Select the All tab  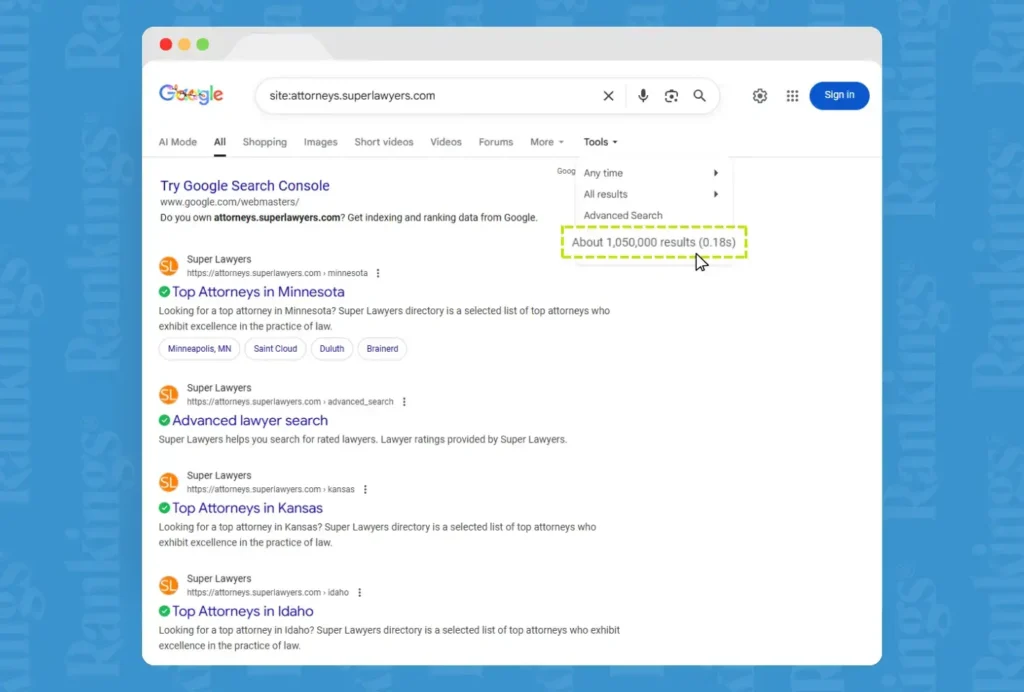click(219, 142)
